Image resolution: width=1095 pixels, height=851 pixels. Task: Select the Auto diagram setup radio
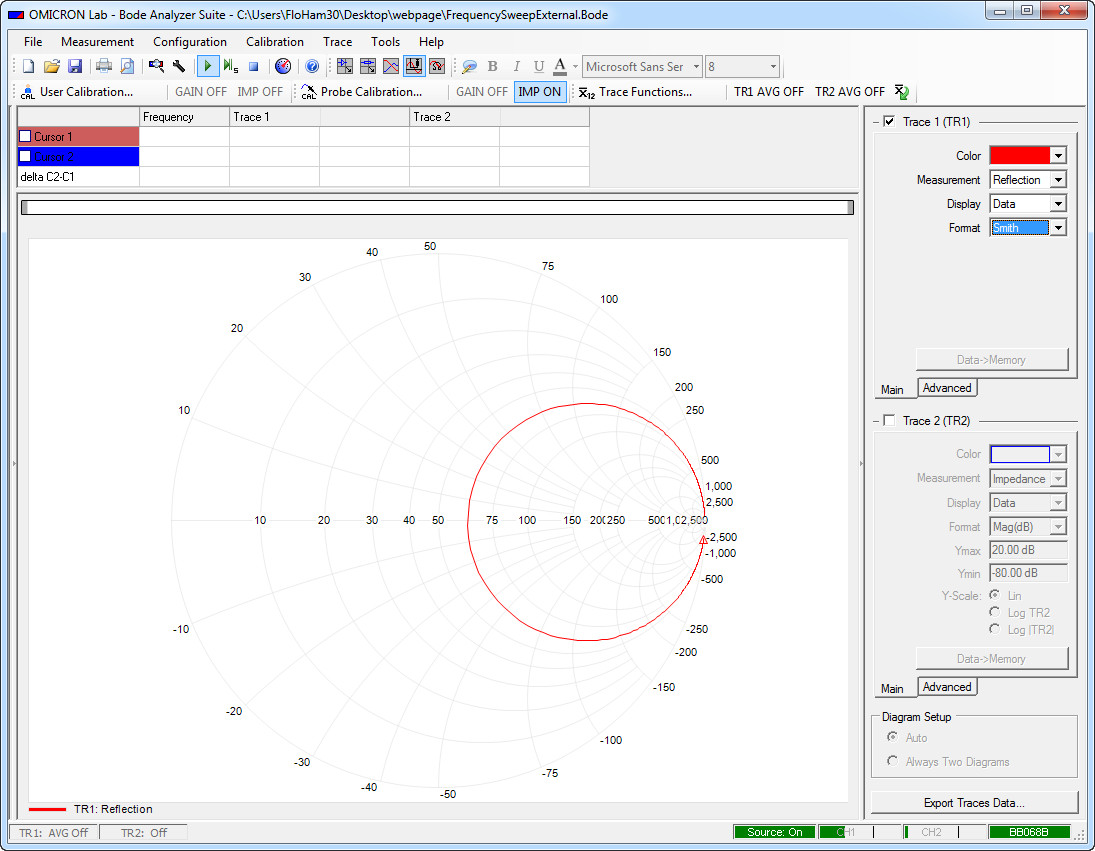coord(892,737)
